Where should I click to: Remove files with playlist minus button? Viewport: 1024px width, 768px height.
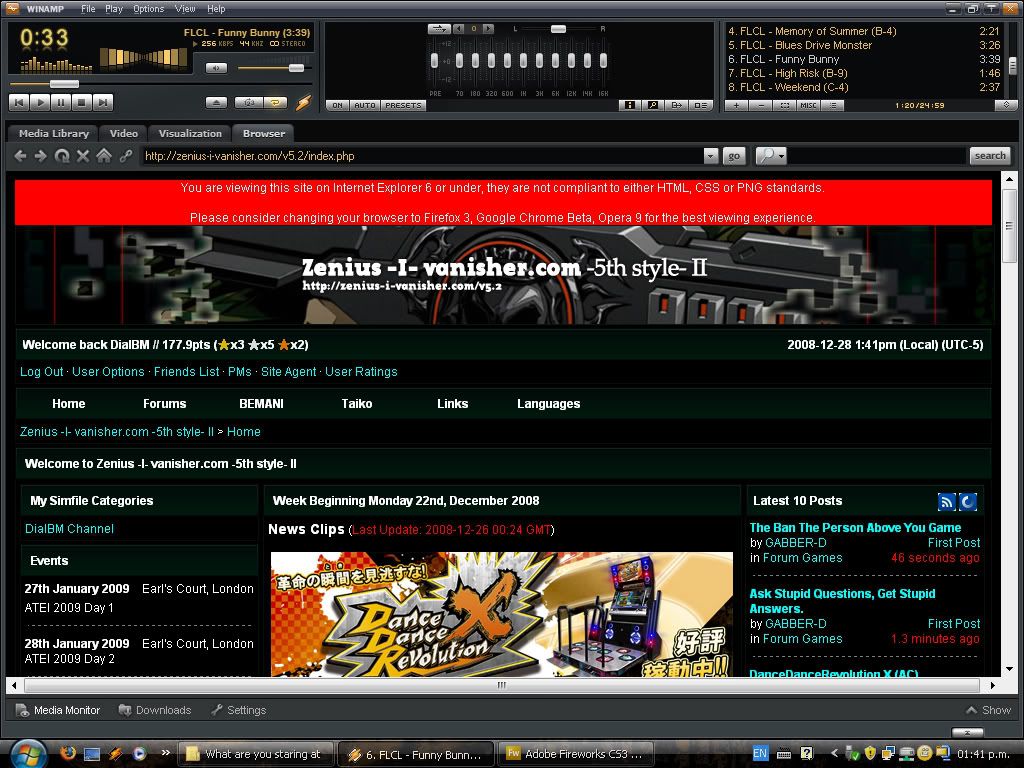[x=761, y=105]
